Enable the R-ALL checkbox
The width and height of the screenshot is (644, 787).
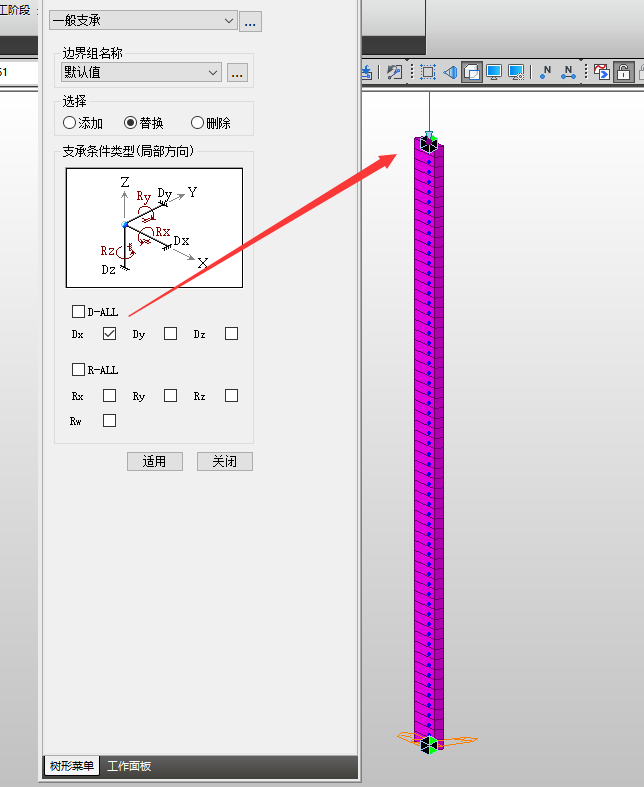tap(79, 370)
